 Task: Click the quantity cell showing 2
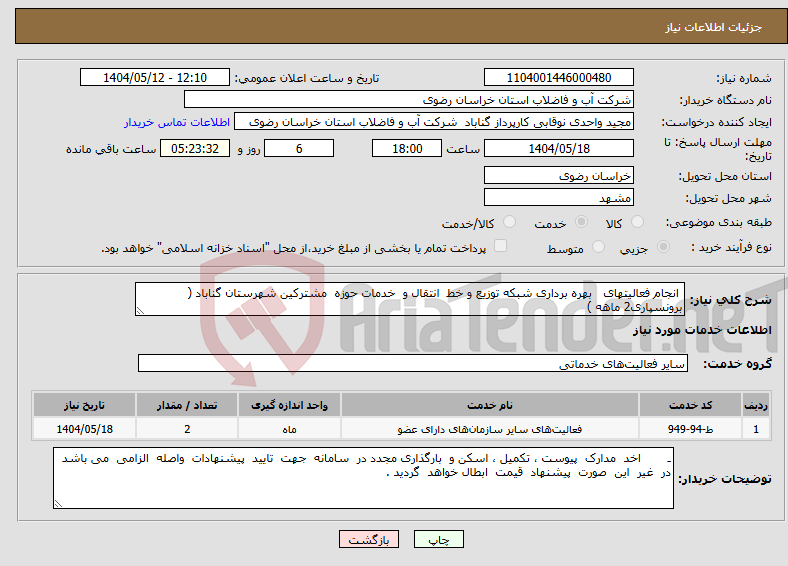pyautogui.click(x=187, y=429)
